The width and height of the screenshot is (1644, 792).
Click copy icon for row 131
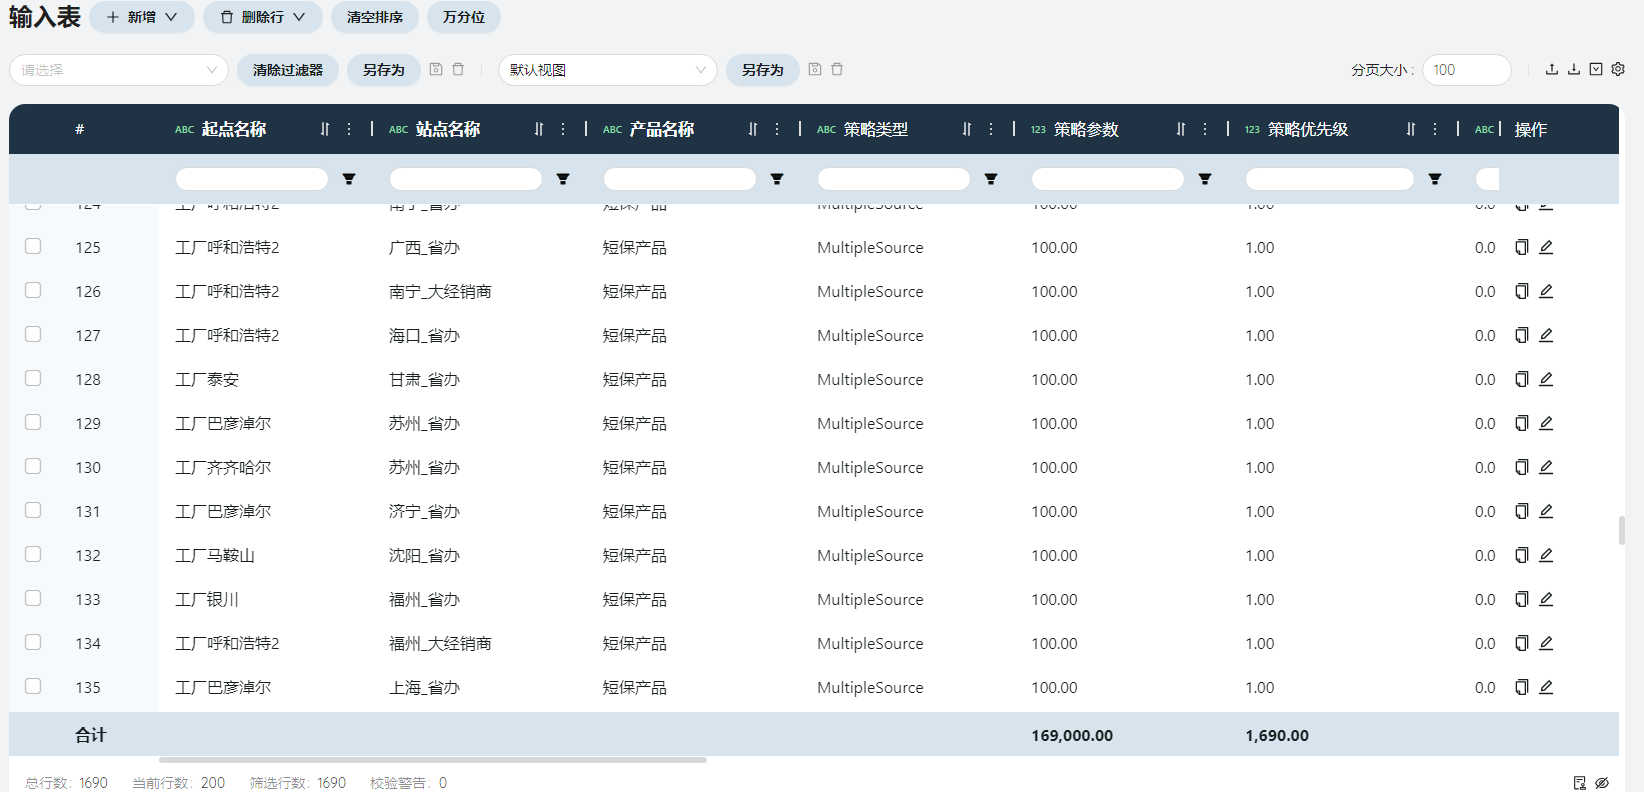1522,511
